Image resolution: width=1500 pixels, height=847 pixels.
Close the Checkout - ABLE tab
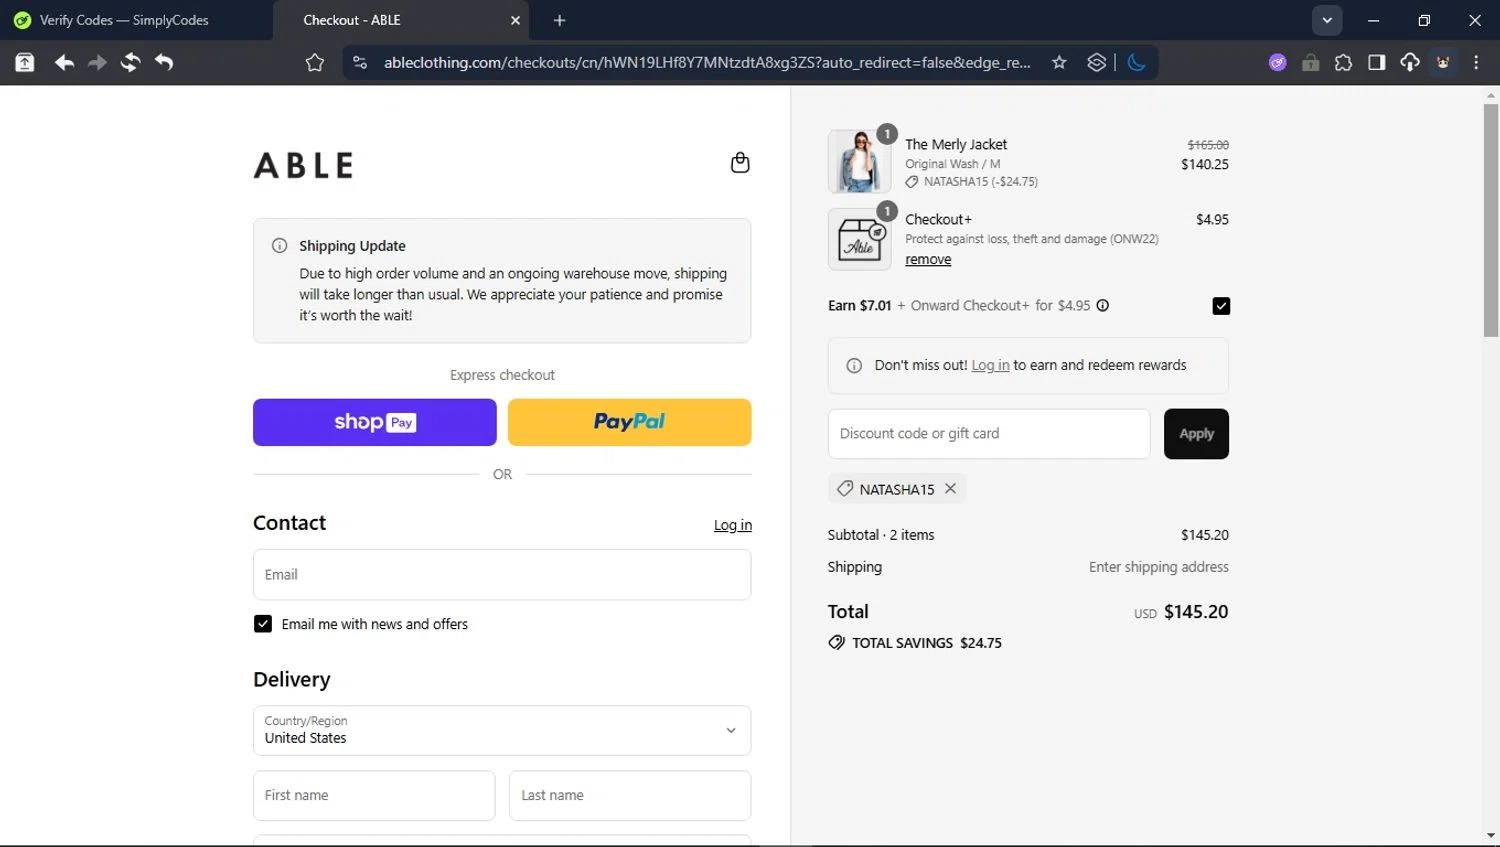pyautogui.click(x=515, y=20)
